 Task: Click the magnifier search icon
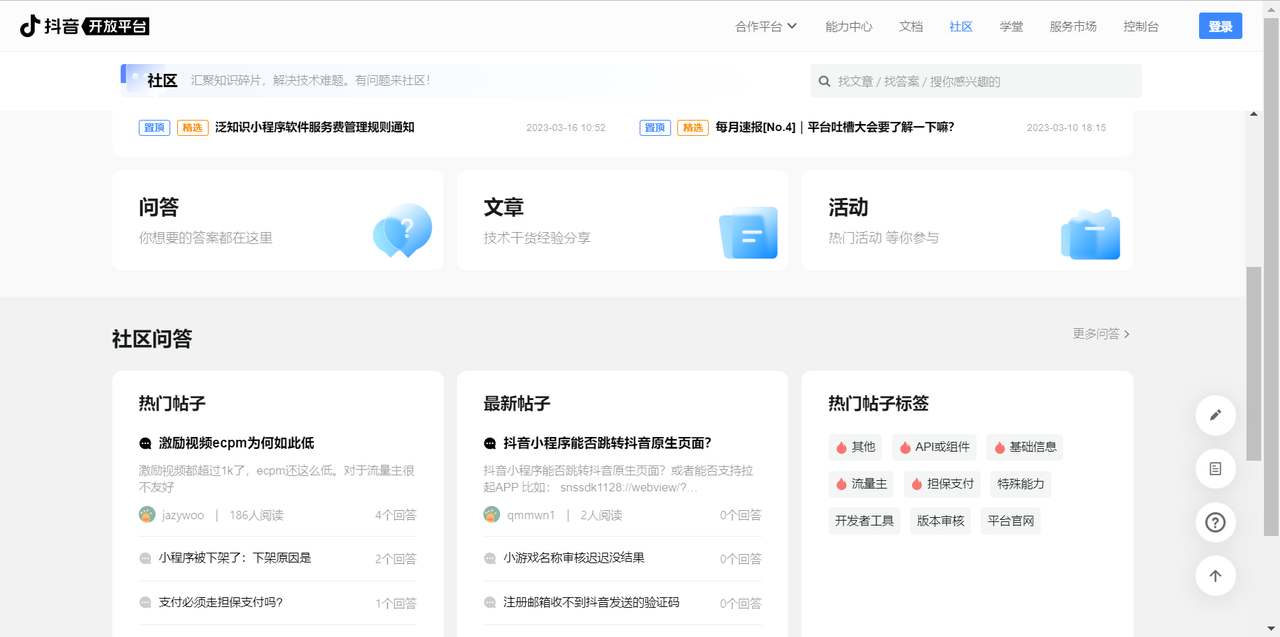point(825,81)
